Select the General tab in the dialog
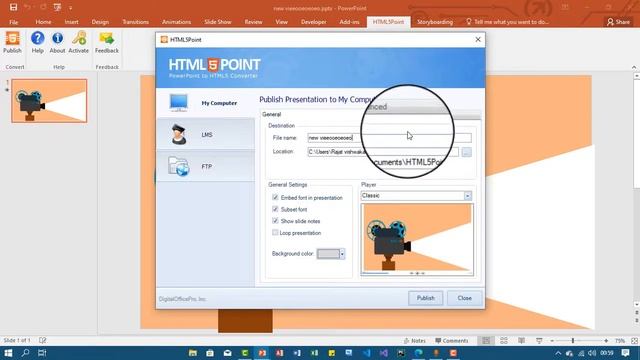 coord(271,114)
